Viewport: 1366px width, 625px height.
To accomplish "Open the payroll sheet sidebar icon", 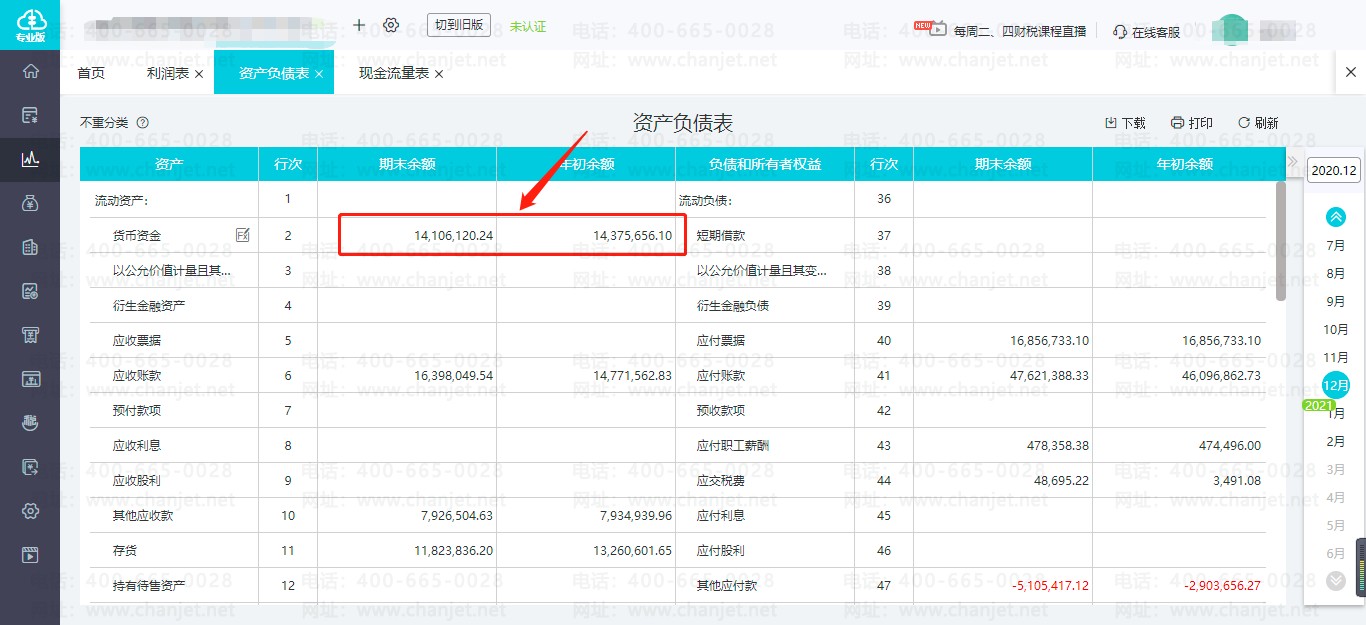I will click(x=30, y=291).
